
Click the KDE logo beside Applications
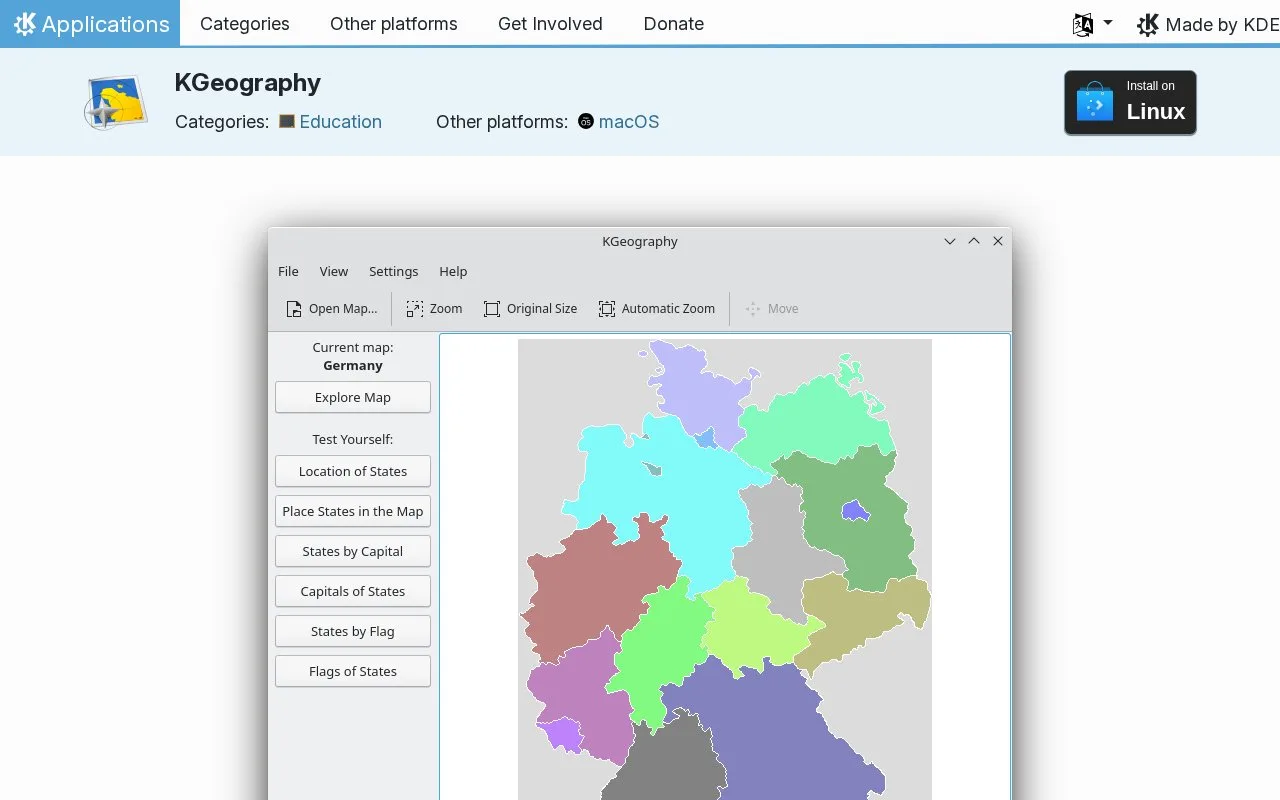point(24,23)
